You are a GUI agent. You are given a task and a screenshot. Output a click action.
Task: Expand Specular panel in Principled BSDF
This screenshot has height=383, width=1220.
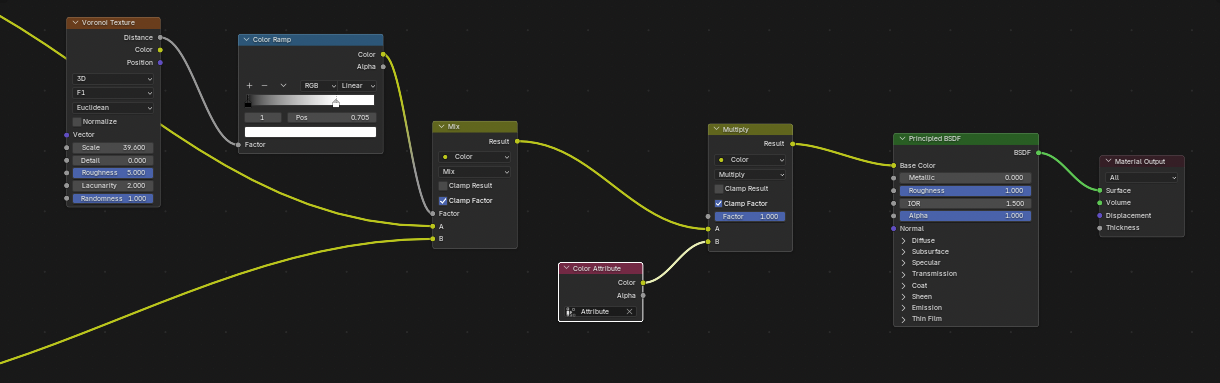click(x=904, y=263)
